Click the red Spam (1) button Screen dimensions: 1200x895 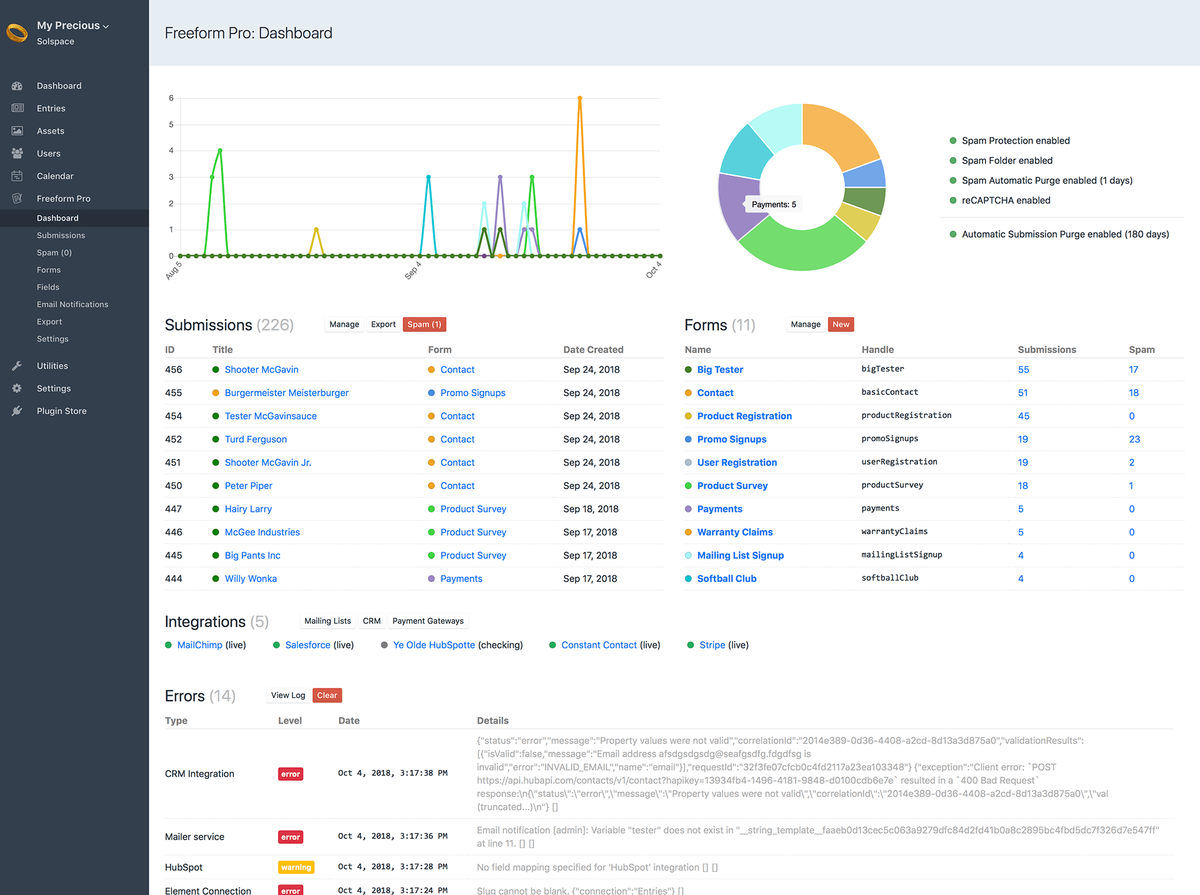click(424, 324)
